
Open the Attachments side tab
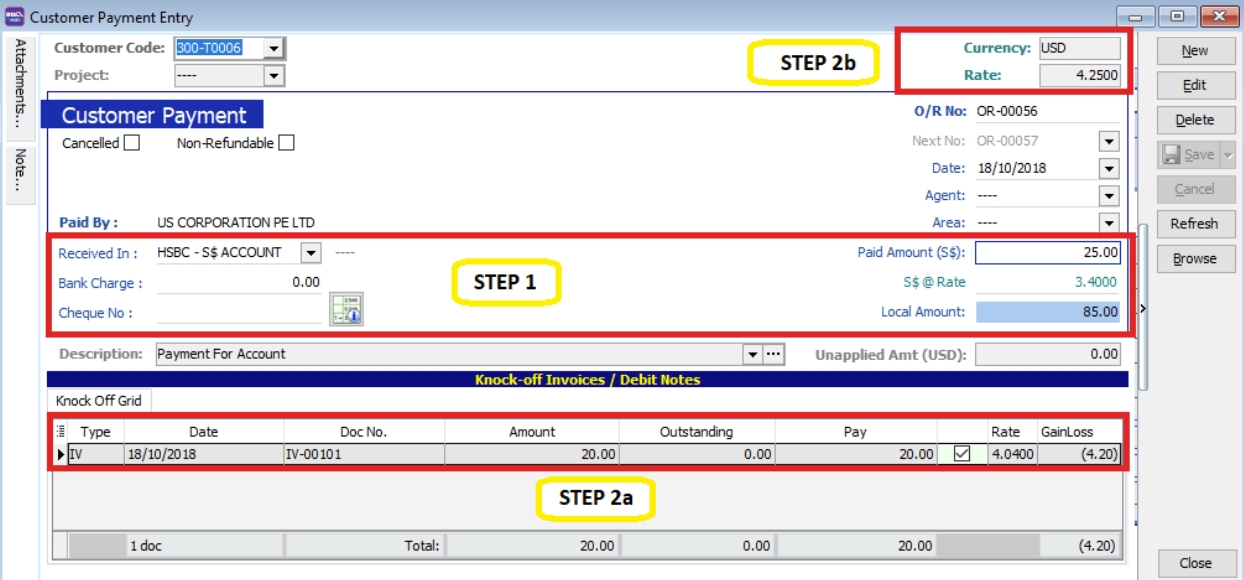click(x=20, y=83)
